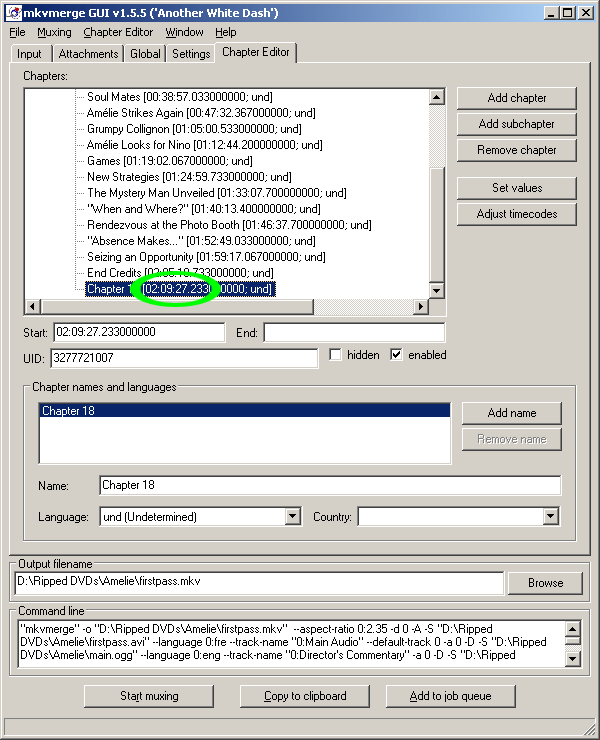Screen dimensions: 600x740
Task: Browse for the output filename
Action: 545,583
